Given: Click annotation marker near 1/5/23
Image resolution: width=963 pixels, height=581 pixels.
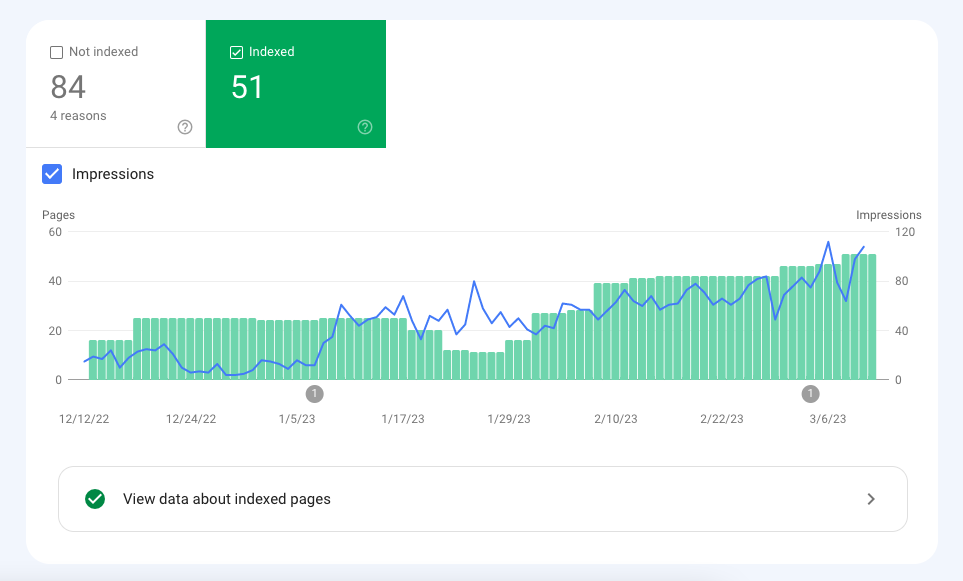Looking at the screenshot, I should [315, 393].
